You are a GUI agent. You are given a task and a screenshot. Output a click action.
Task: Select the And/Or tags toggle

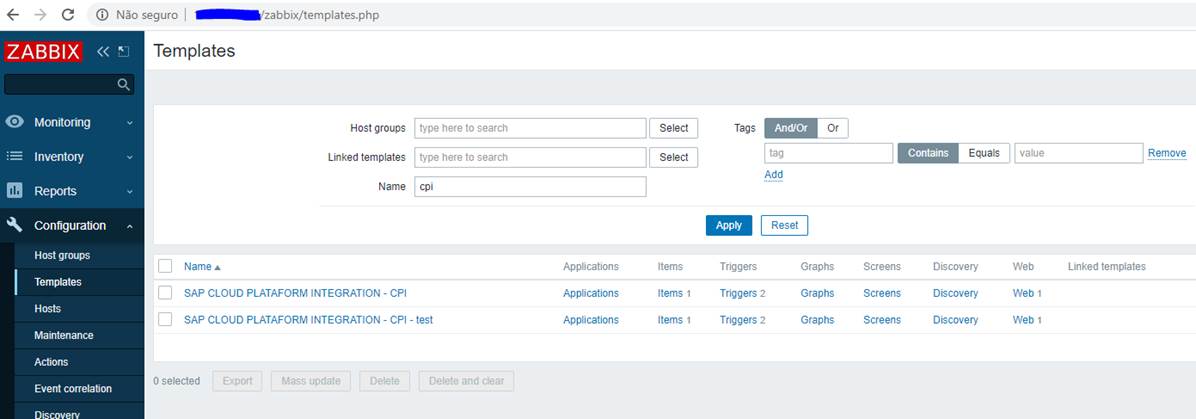tap(791, 128)
